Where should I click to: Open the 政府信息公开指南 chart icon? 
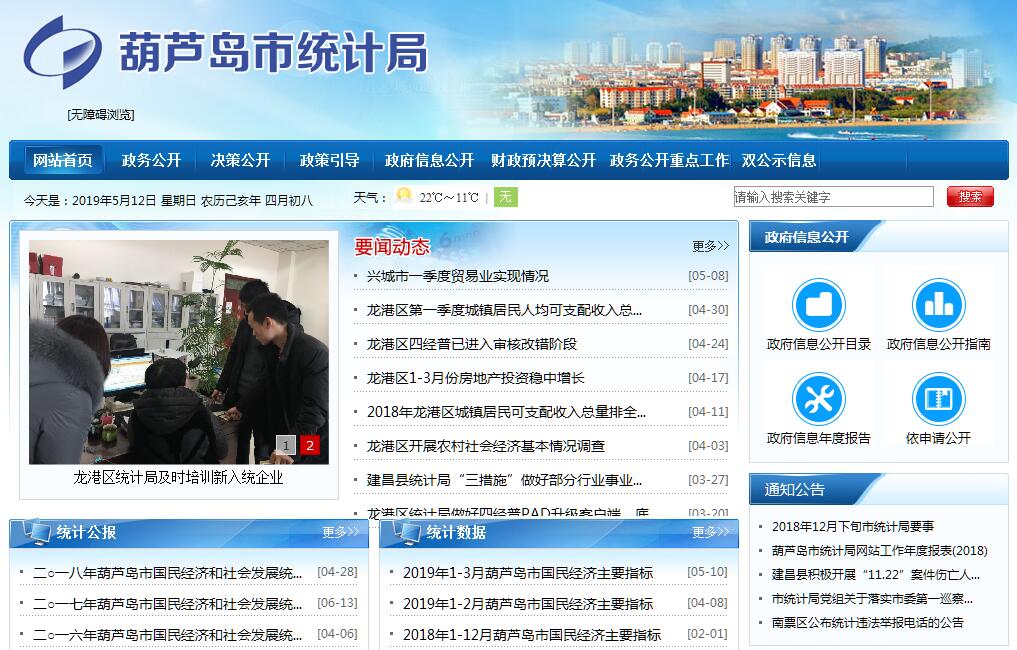point(938,305)
